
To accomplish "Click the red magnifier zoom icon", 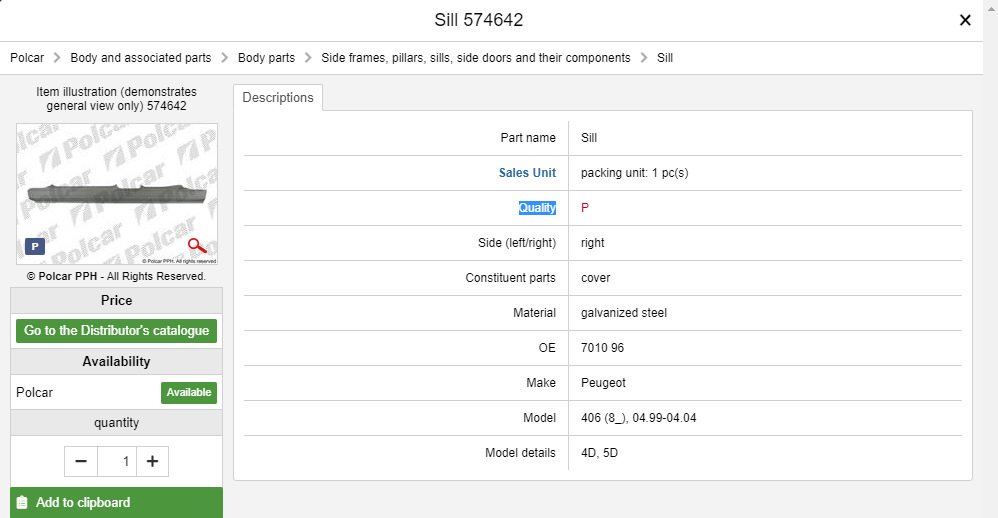I will coord(197,245).
